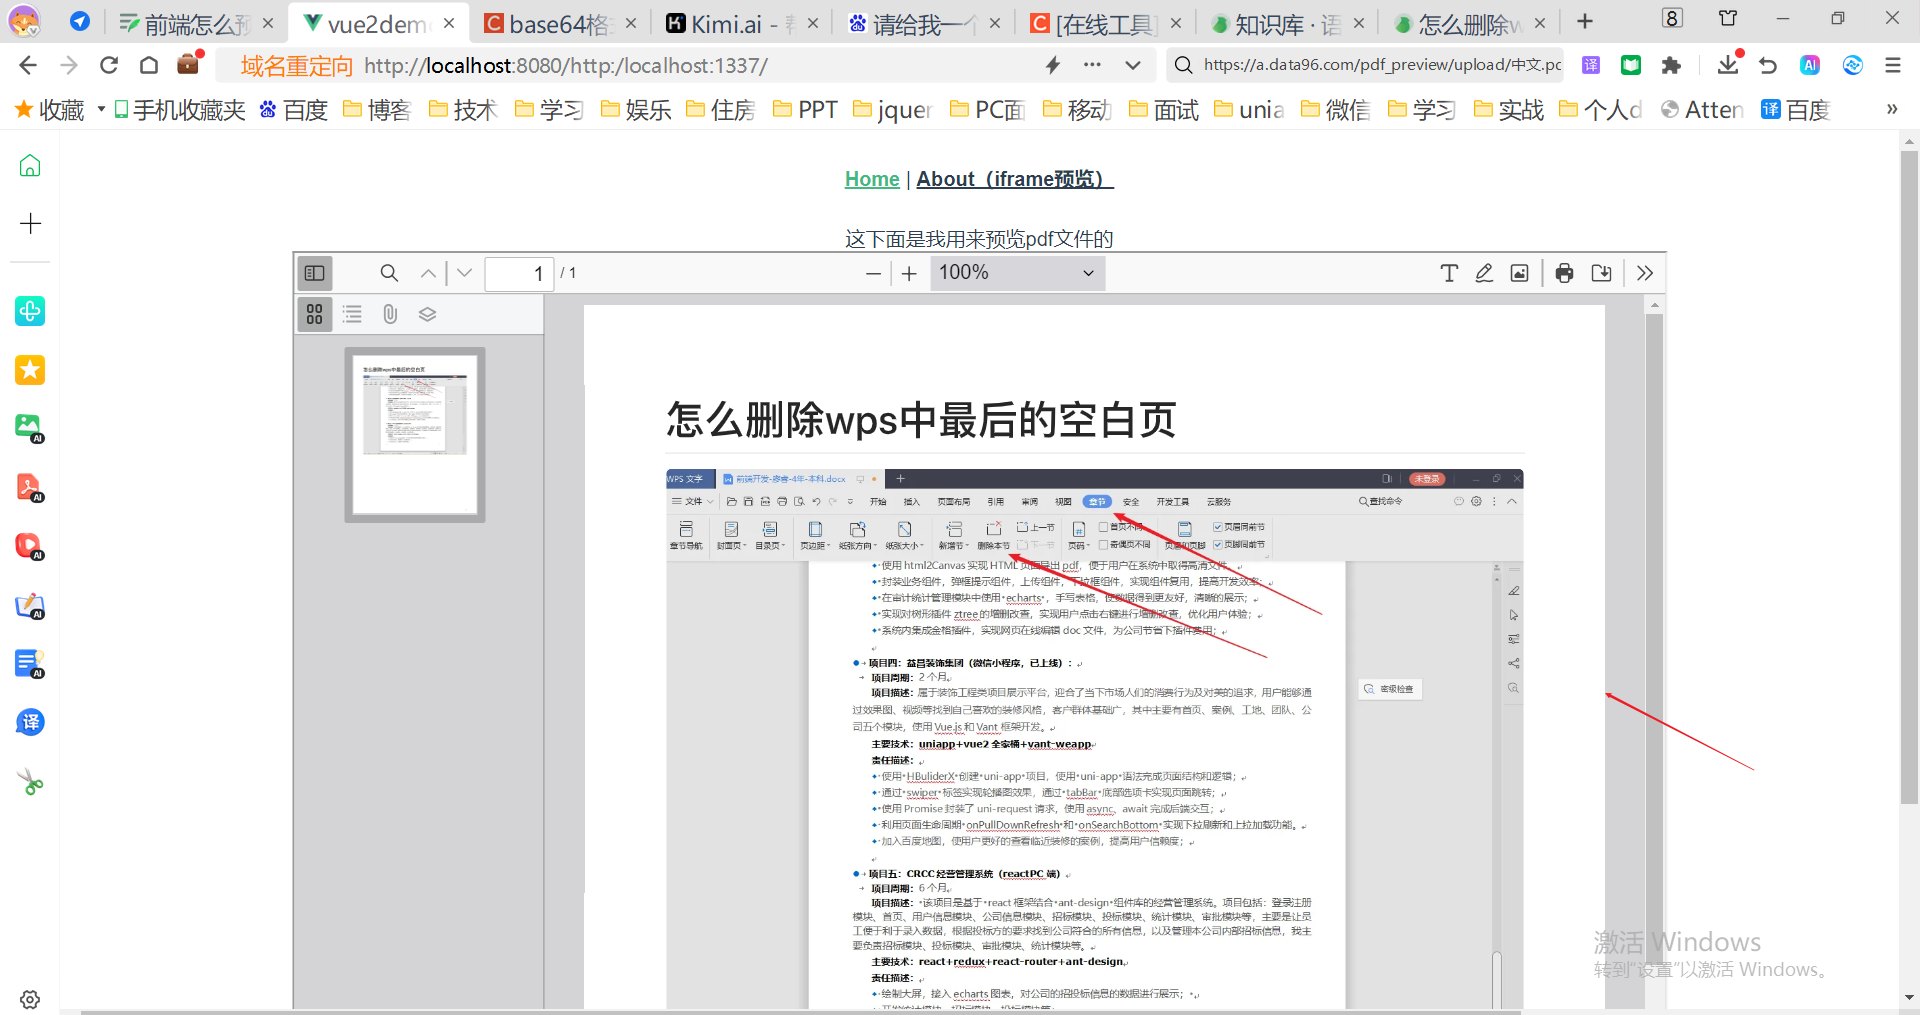This screenshot has width=1920, height=1015.
Task: Open the 手机收藏夹 bookmark
Action: (180, 110)
